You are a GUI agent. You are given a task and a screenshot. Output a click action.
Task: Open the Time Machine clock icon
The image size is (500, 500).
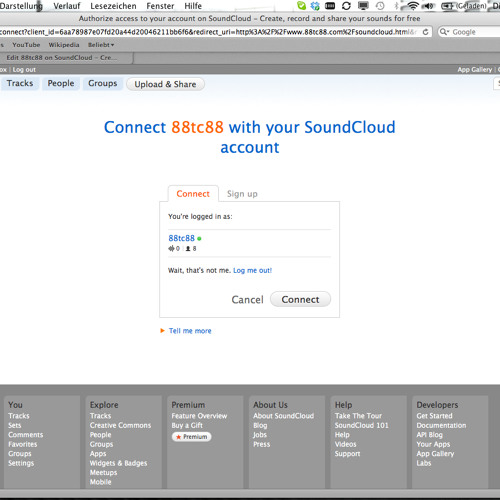click(380, 6)
